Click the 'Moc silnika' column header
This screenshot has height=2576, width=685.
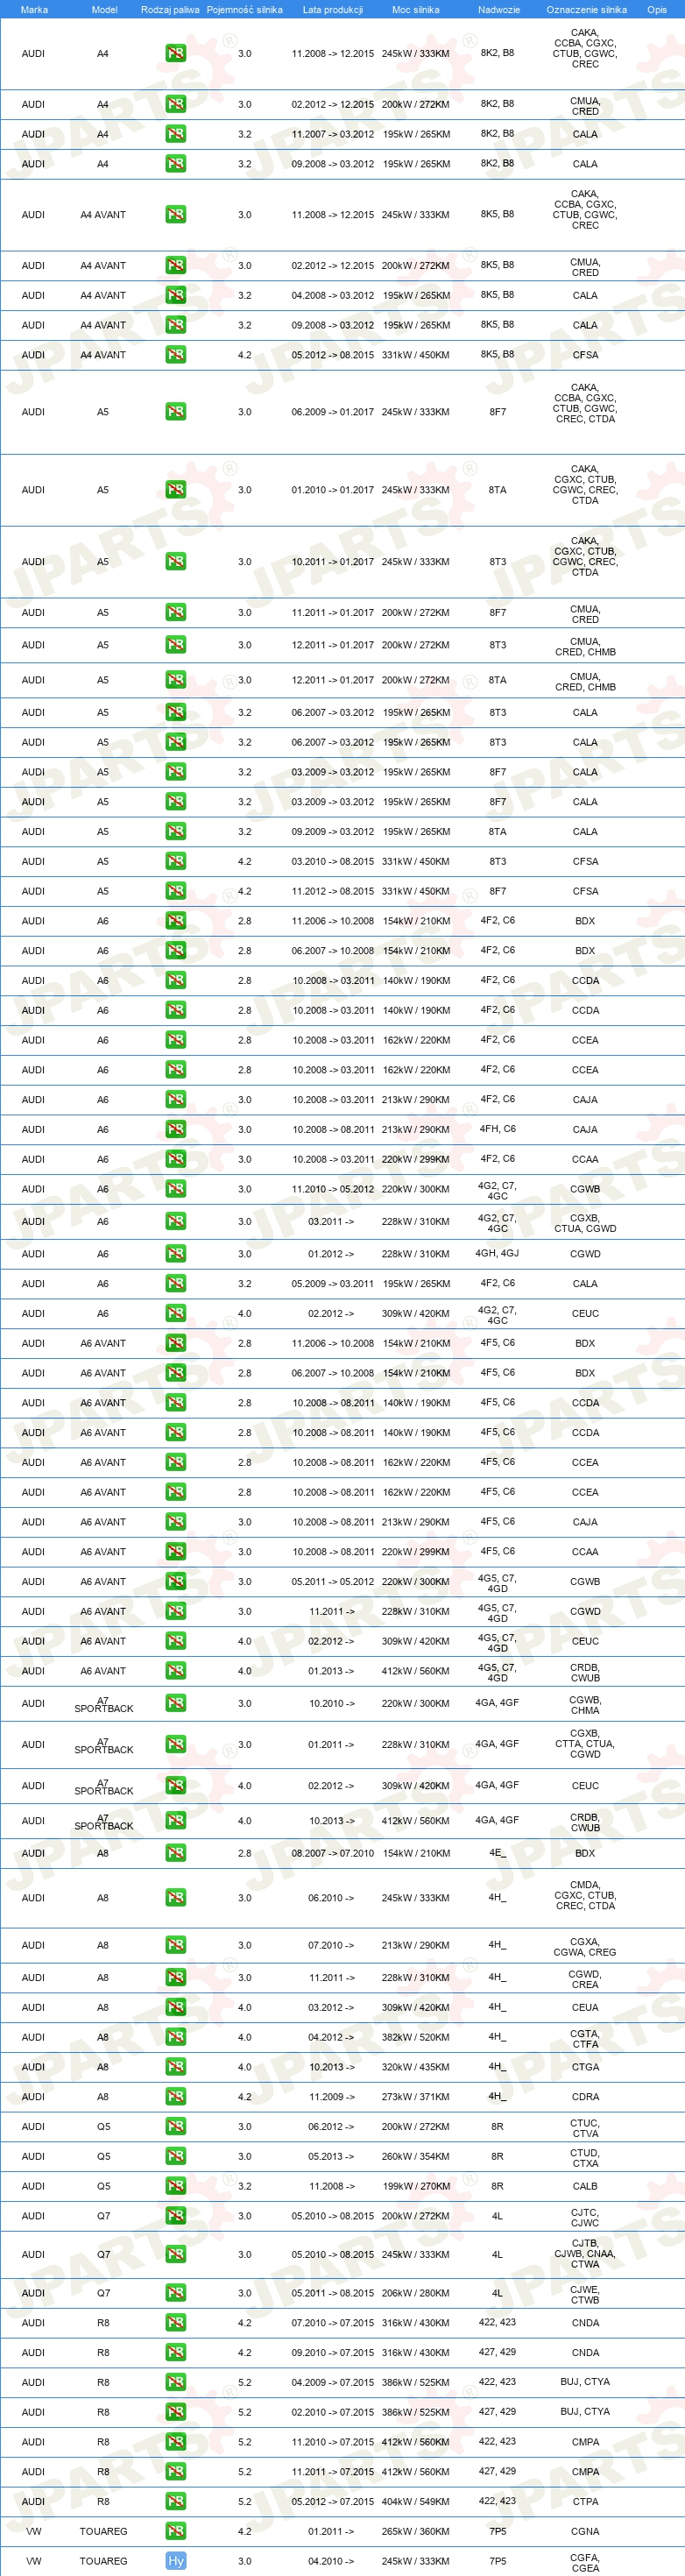415,9
